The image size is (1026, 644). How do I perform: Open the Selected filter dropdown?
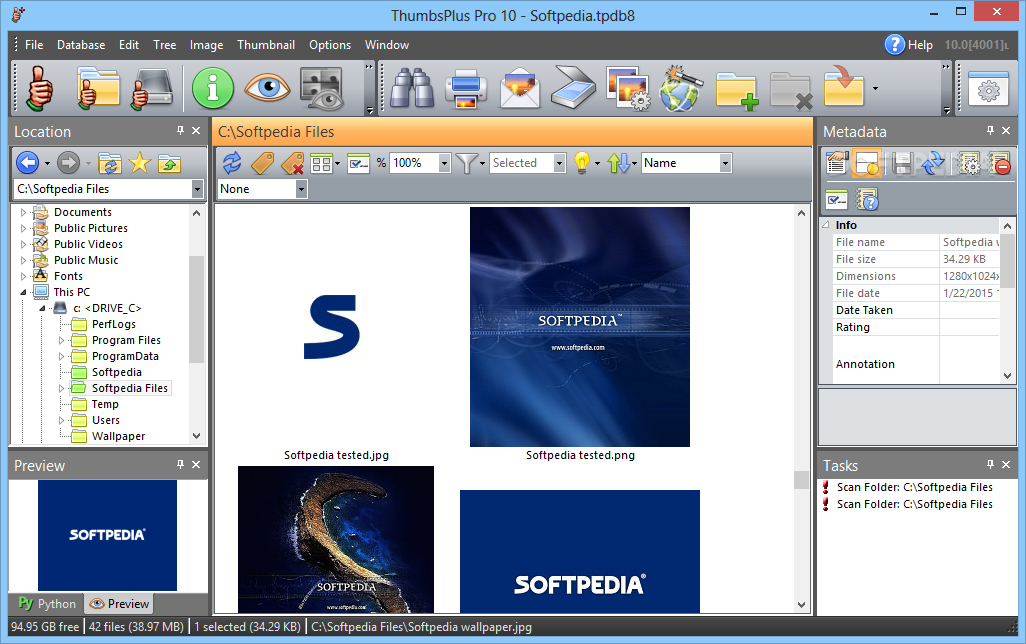point(559,163)
